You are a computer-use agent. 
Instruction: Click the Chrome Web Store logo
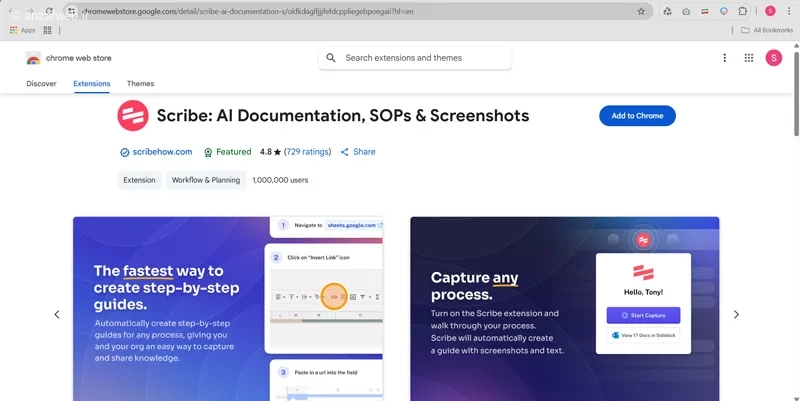click(x=33, y=58)
